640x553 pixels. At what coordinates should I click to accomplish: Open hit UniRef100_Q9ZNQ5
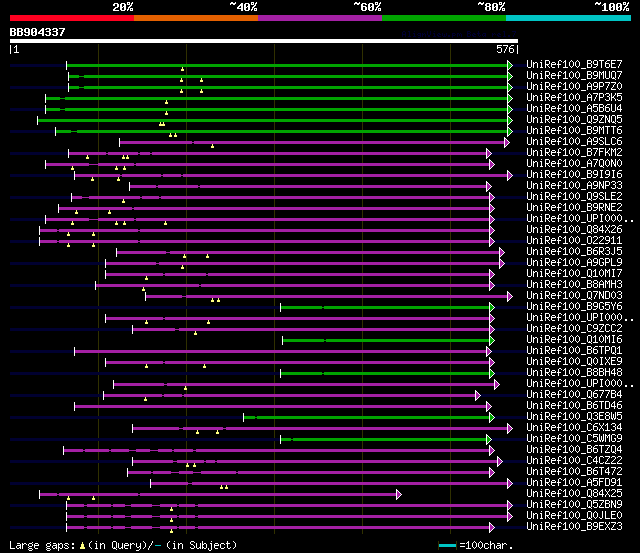point(574,120)
